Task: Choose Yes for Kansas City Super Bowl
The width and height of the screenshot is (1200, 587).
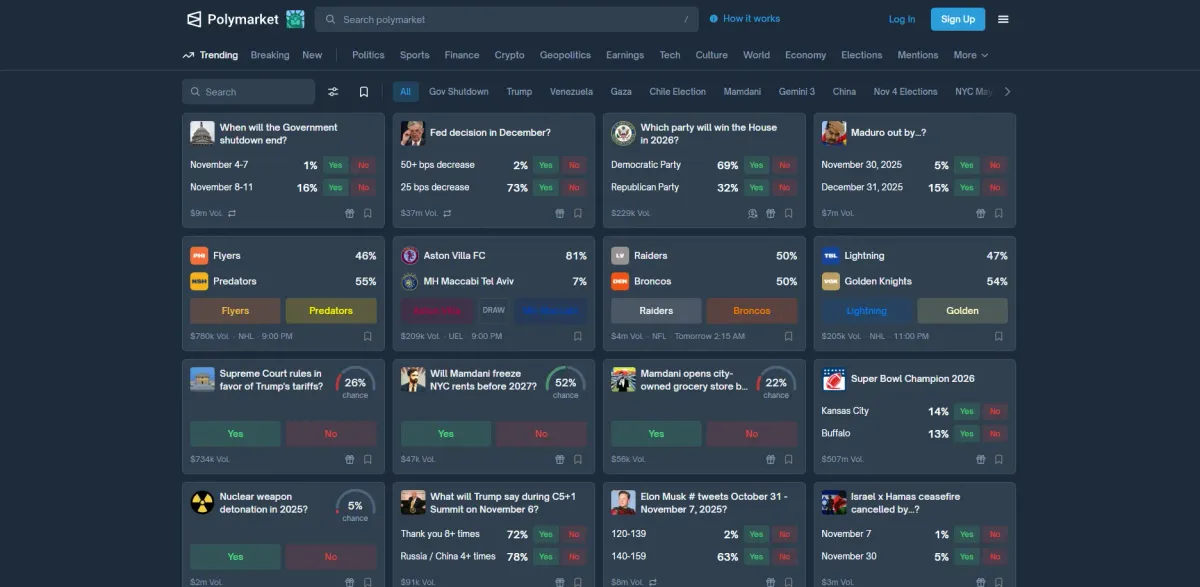Action: click(966, 411)
